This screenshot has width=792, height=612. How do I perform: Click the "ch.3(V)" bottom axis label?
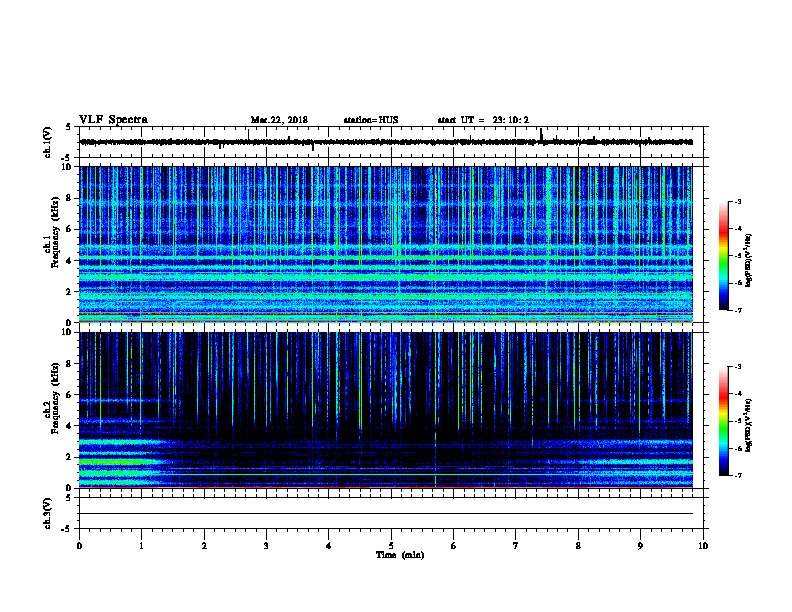click(48, 513)
